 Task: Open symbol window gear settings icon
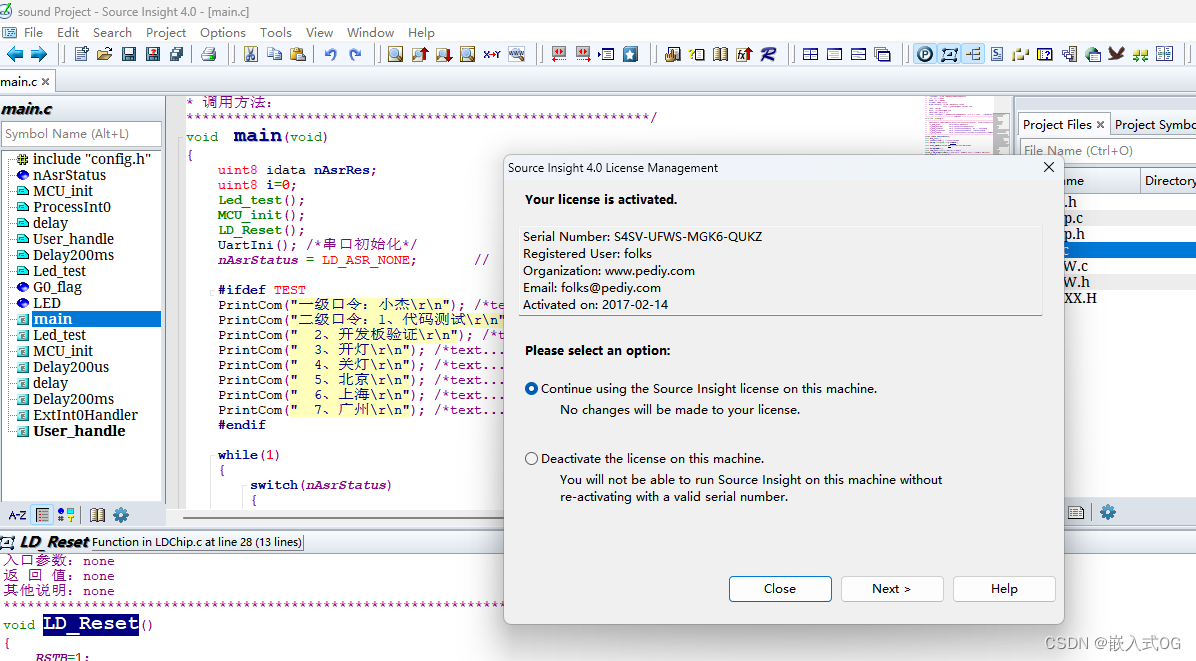click(x=121, y=515)
